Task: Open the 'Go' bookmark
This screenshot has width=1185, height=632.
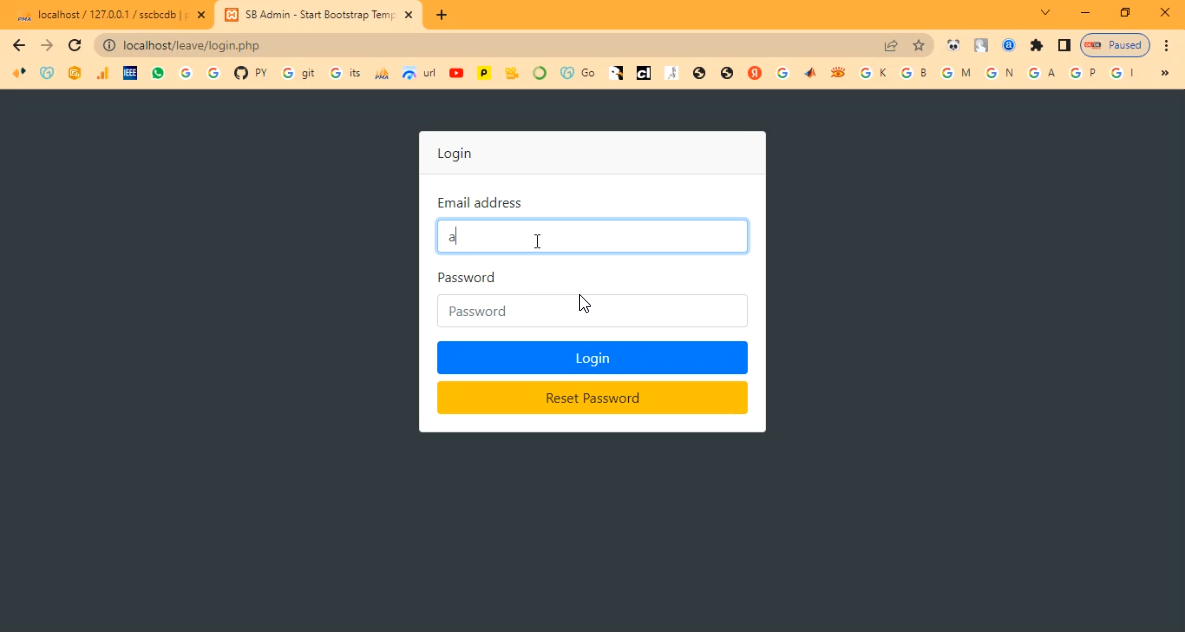Action: pos(577,73)
